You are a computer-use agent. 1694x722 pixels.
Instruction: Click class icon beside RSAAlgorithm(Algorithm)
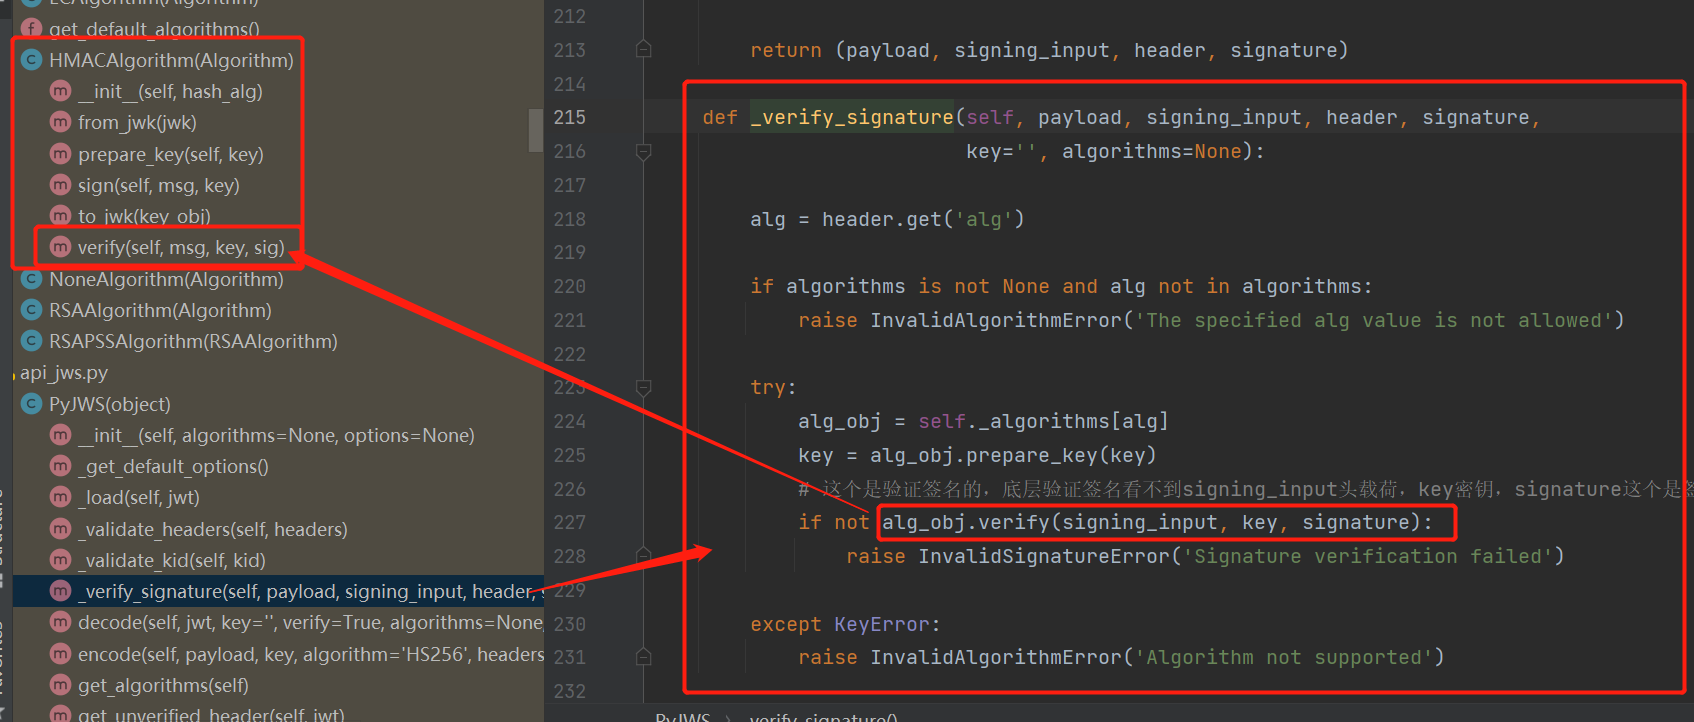(x=31, y=310)
